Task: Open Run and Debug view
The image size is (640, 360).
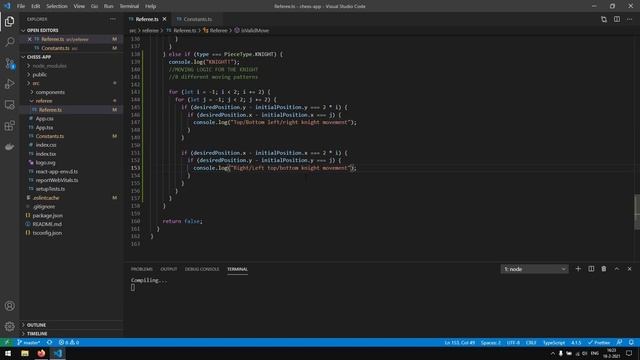Action: pos(9,84)
